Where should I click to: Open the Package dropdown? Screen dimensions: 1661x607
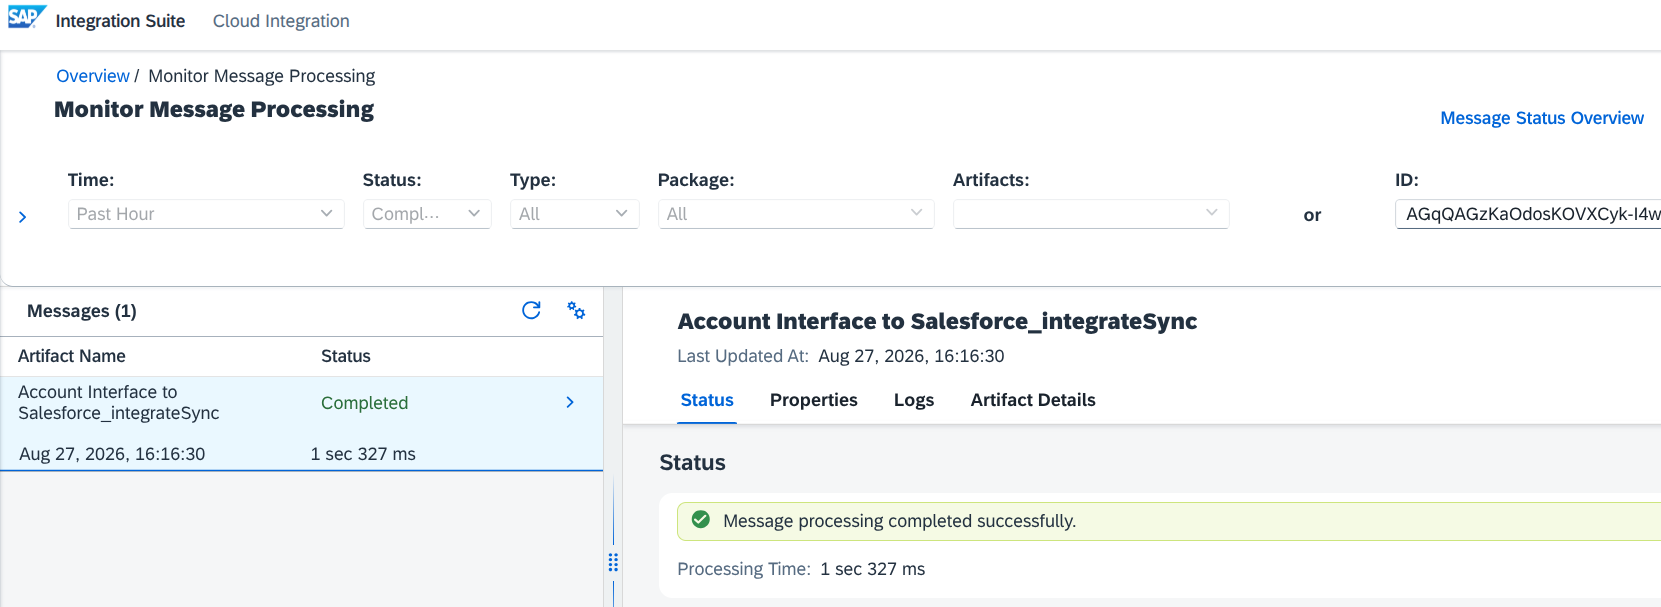coord(796,214)
